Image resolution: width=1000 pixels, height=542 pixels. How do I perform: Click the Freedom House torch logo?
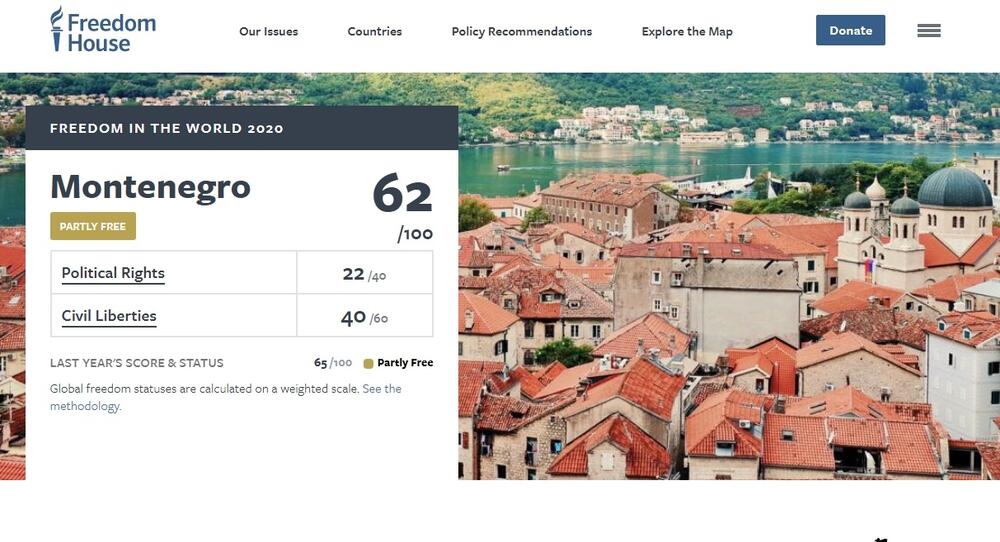(x=57, y=30)
